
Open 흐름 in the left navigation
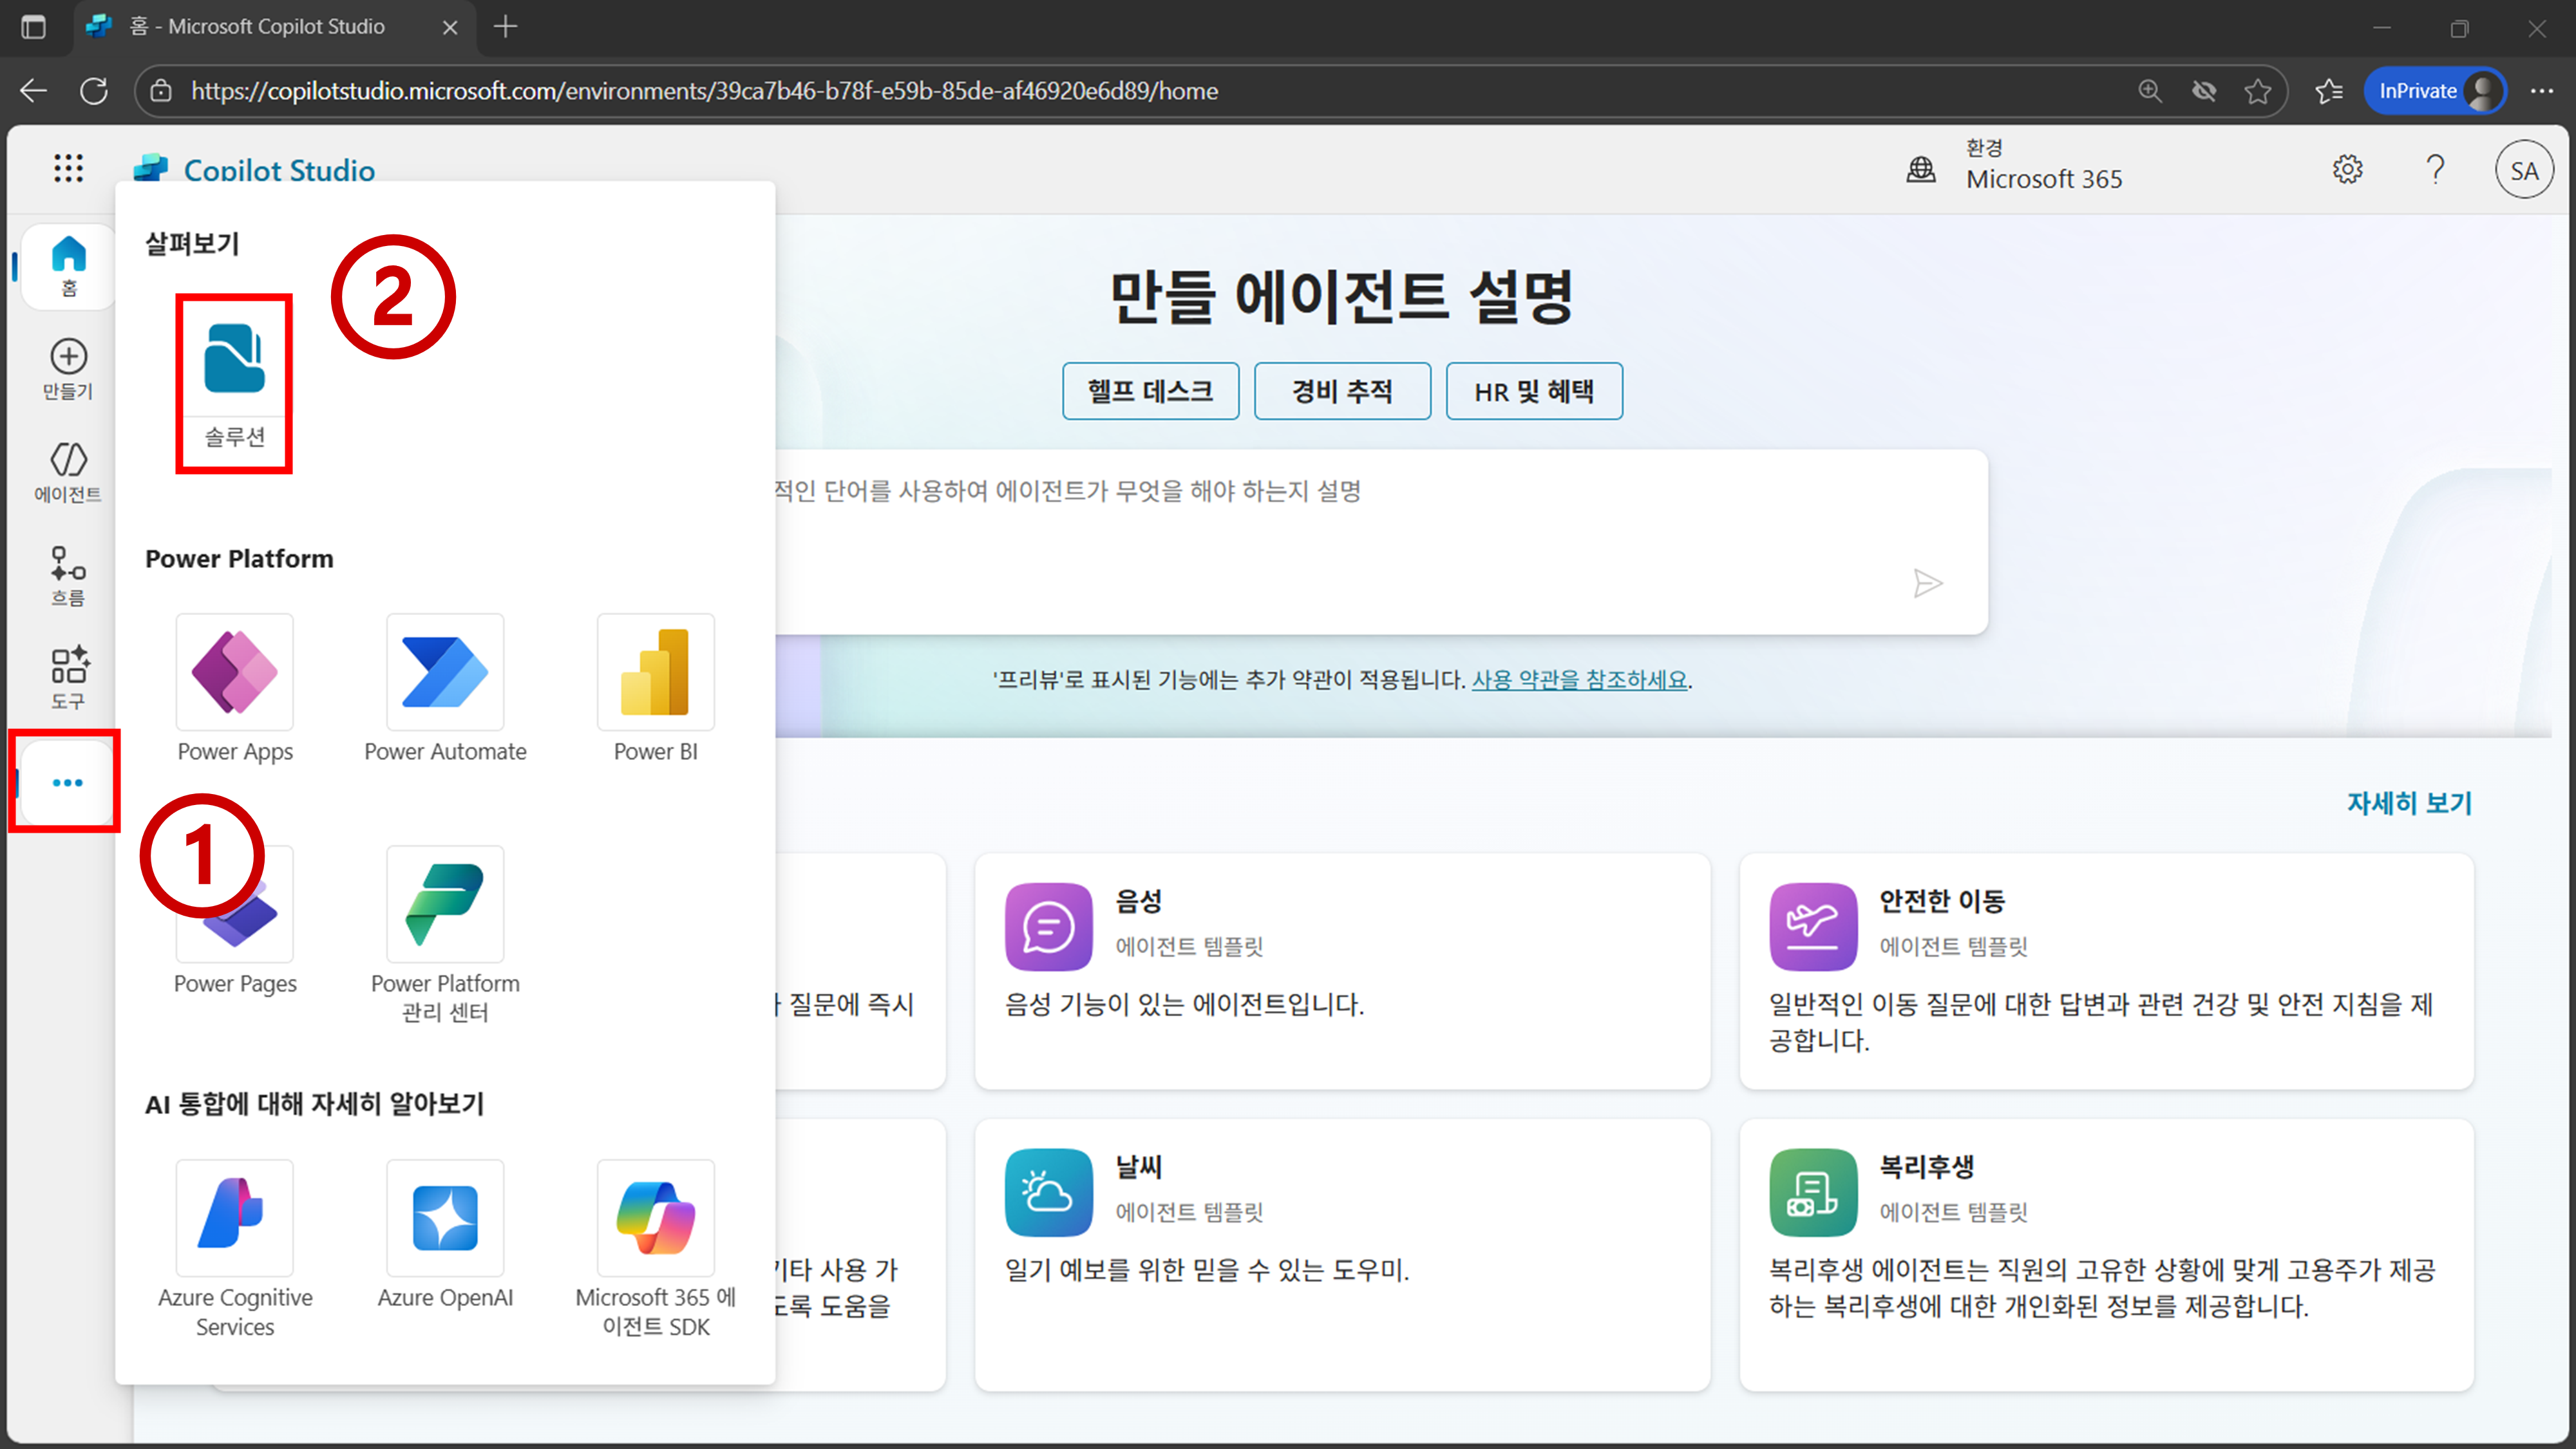(x=68, y=576)
